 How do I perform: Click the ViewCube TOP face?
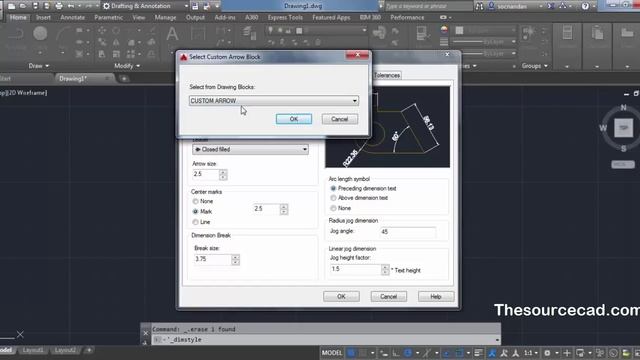(623, 128)
